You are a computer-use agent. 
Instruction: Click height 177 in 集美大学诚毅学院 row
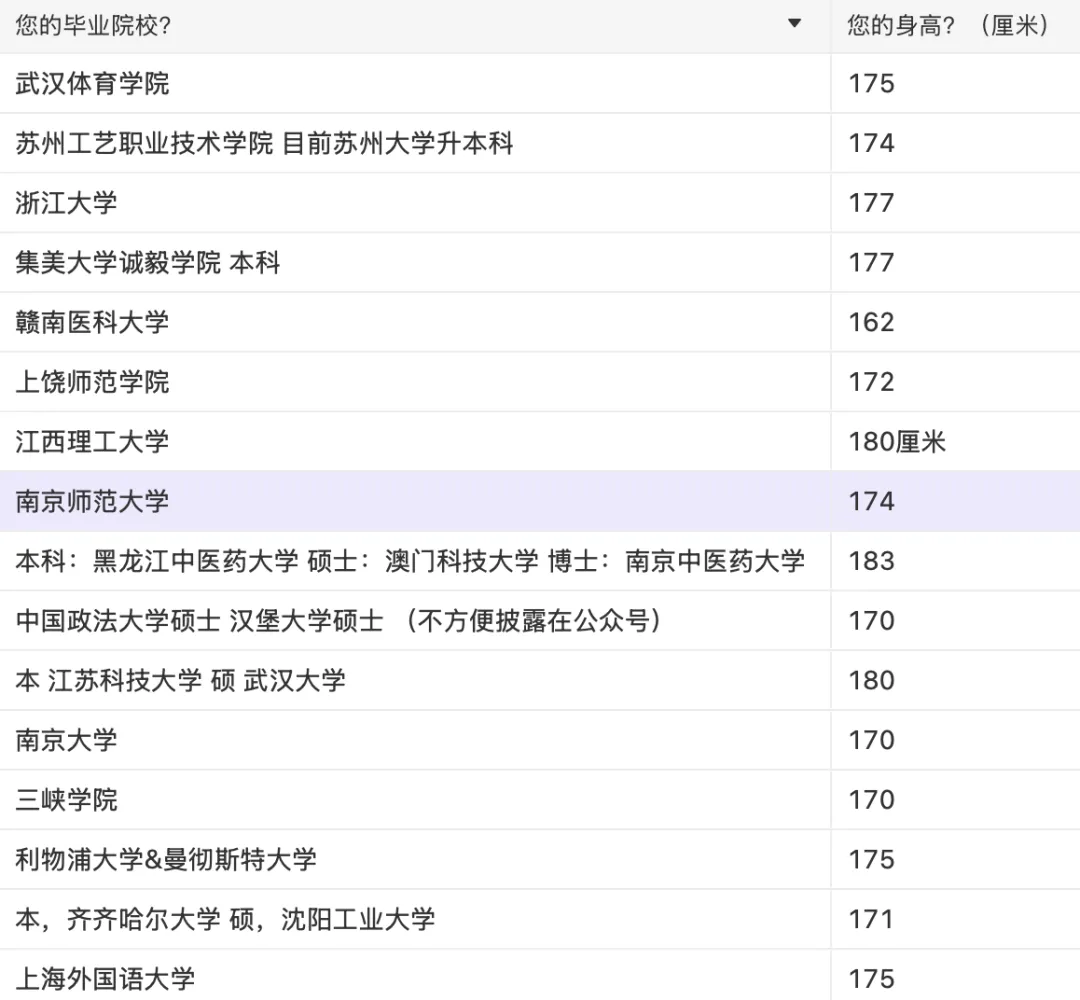955,262
